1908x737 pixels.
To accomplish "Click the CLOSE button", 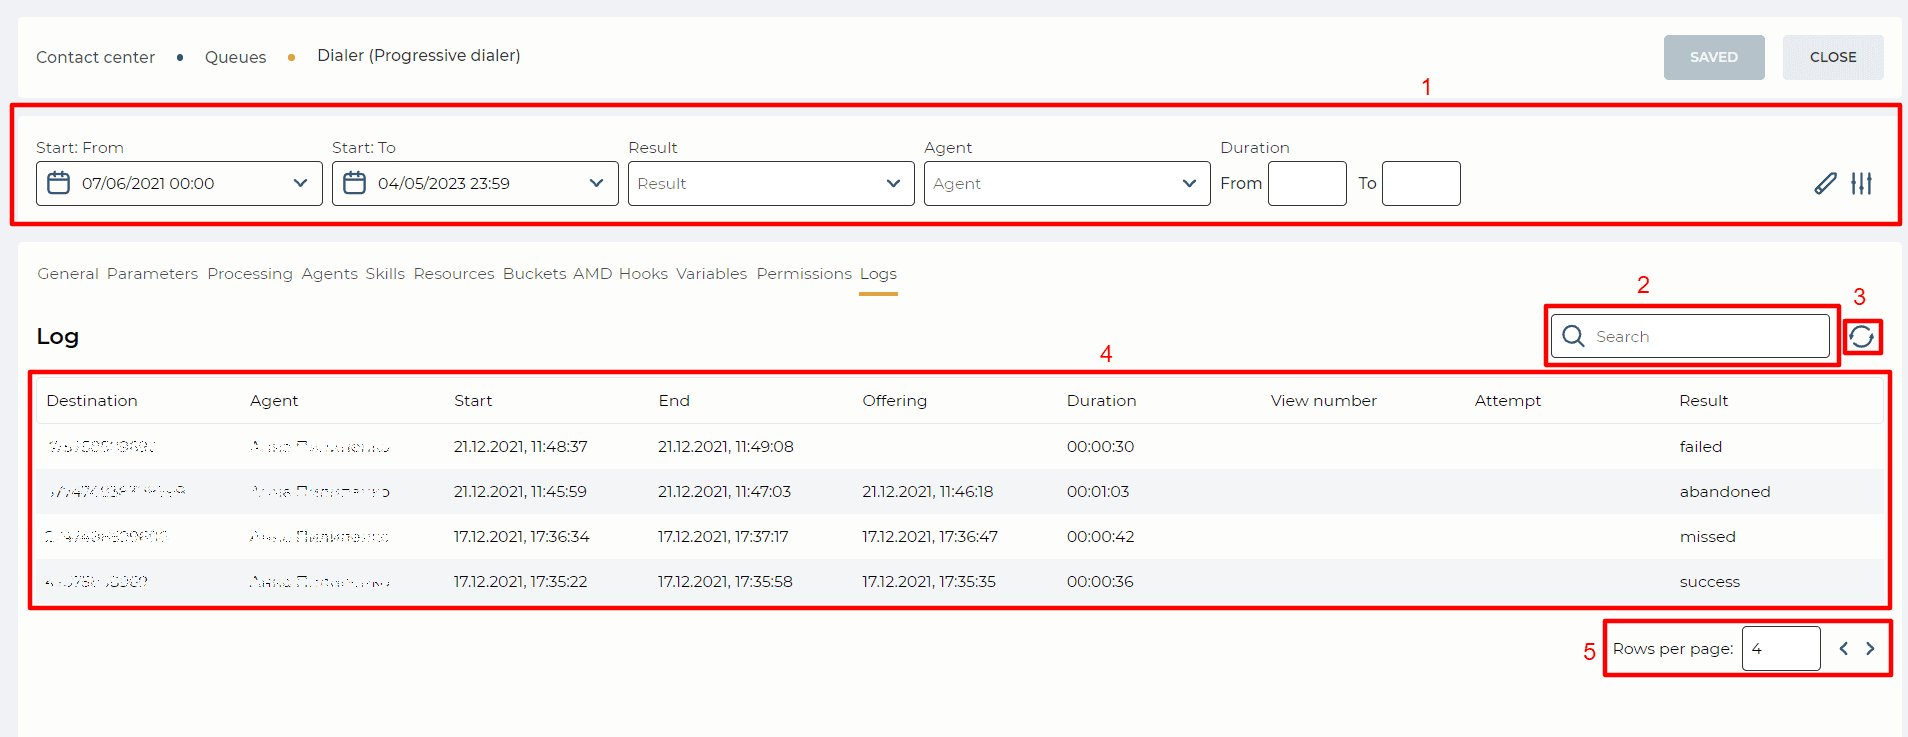I will coord(1833,57).
